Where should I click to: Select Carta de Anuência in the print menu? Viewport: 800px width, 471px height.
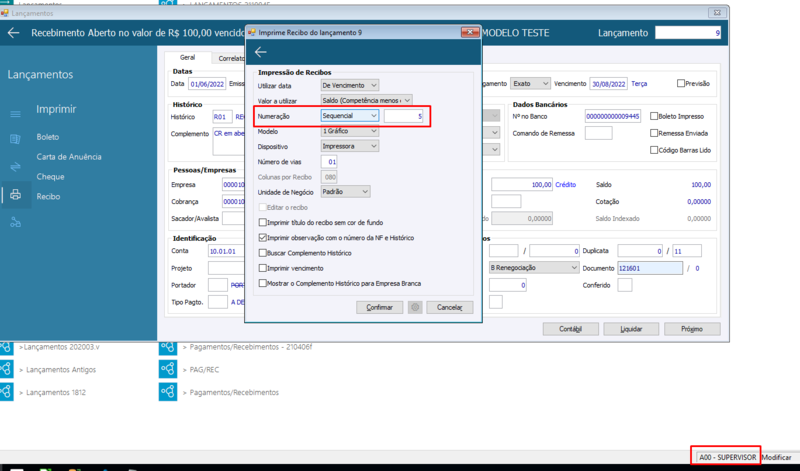point(69,157)
